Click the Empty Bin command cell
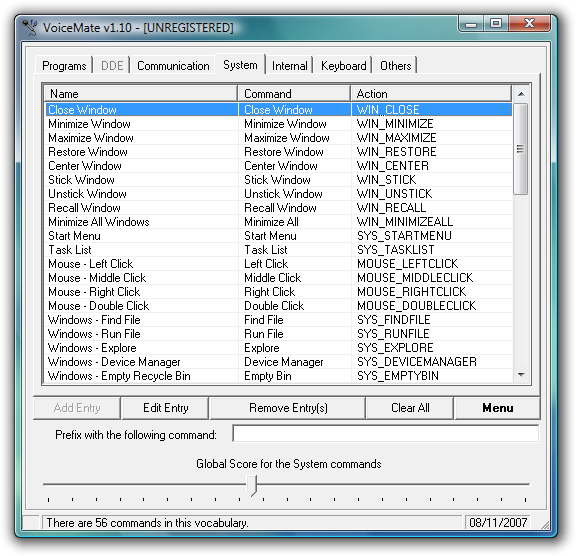The image size is (576, 556). pos(267,376)
